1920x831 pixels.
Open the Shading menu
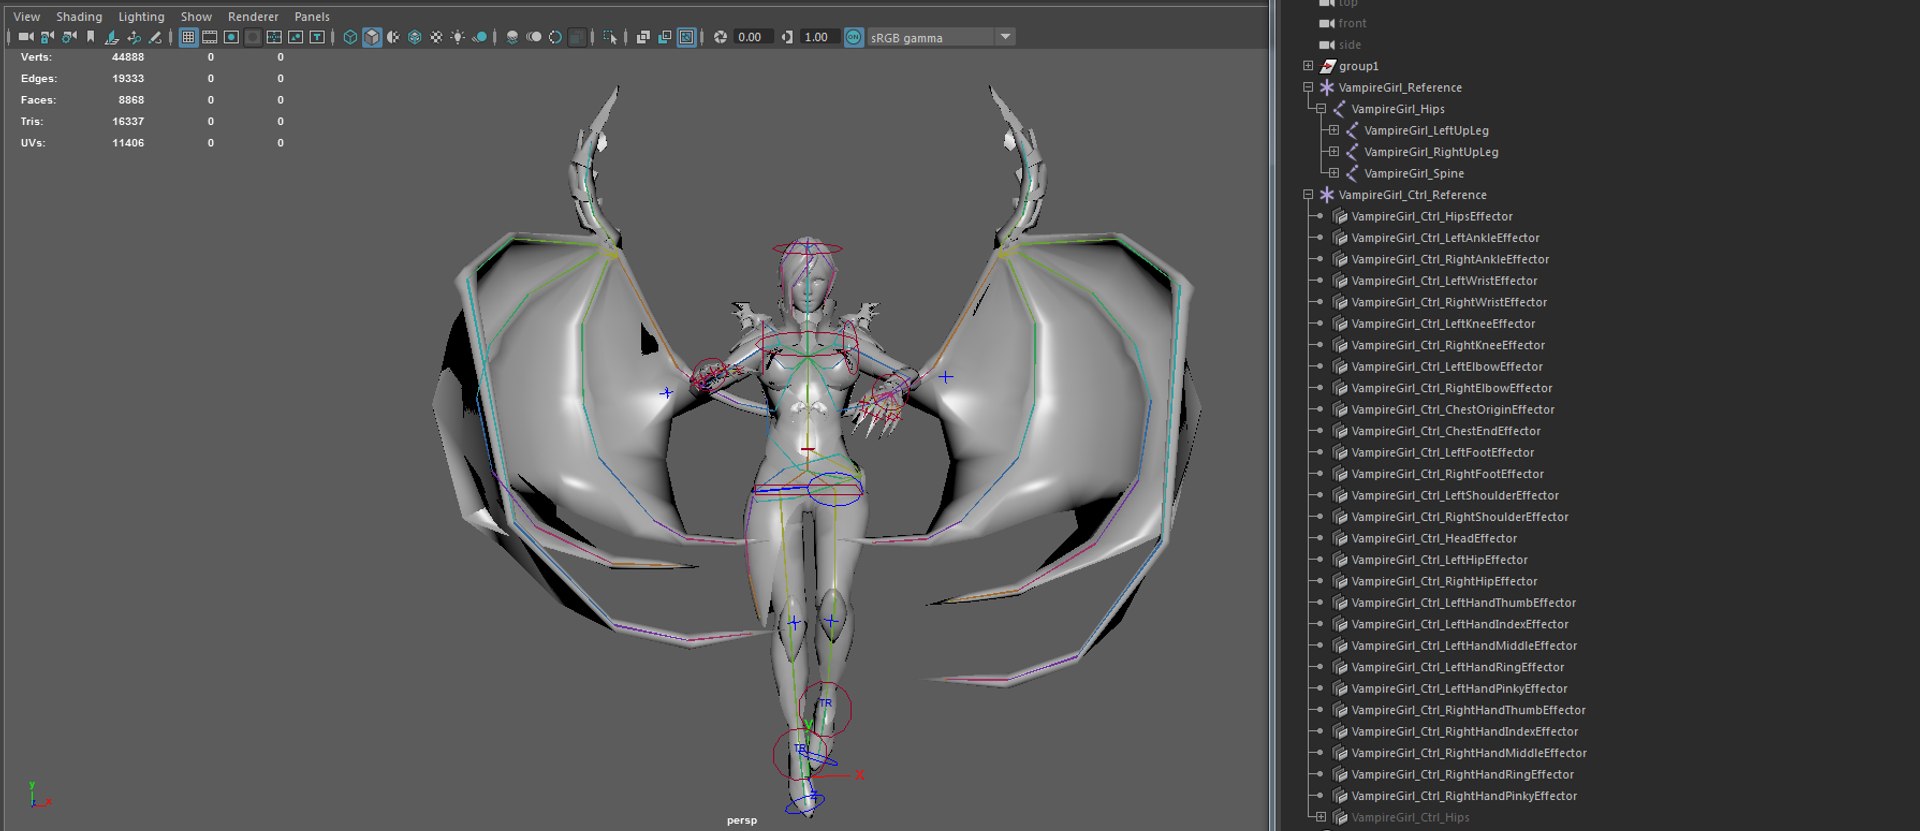pyautogui.click(x=79, y=16)
